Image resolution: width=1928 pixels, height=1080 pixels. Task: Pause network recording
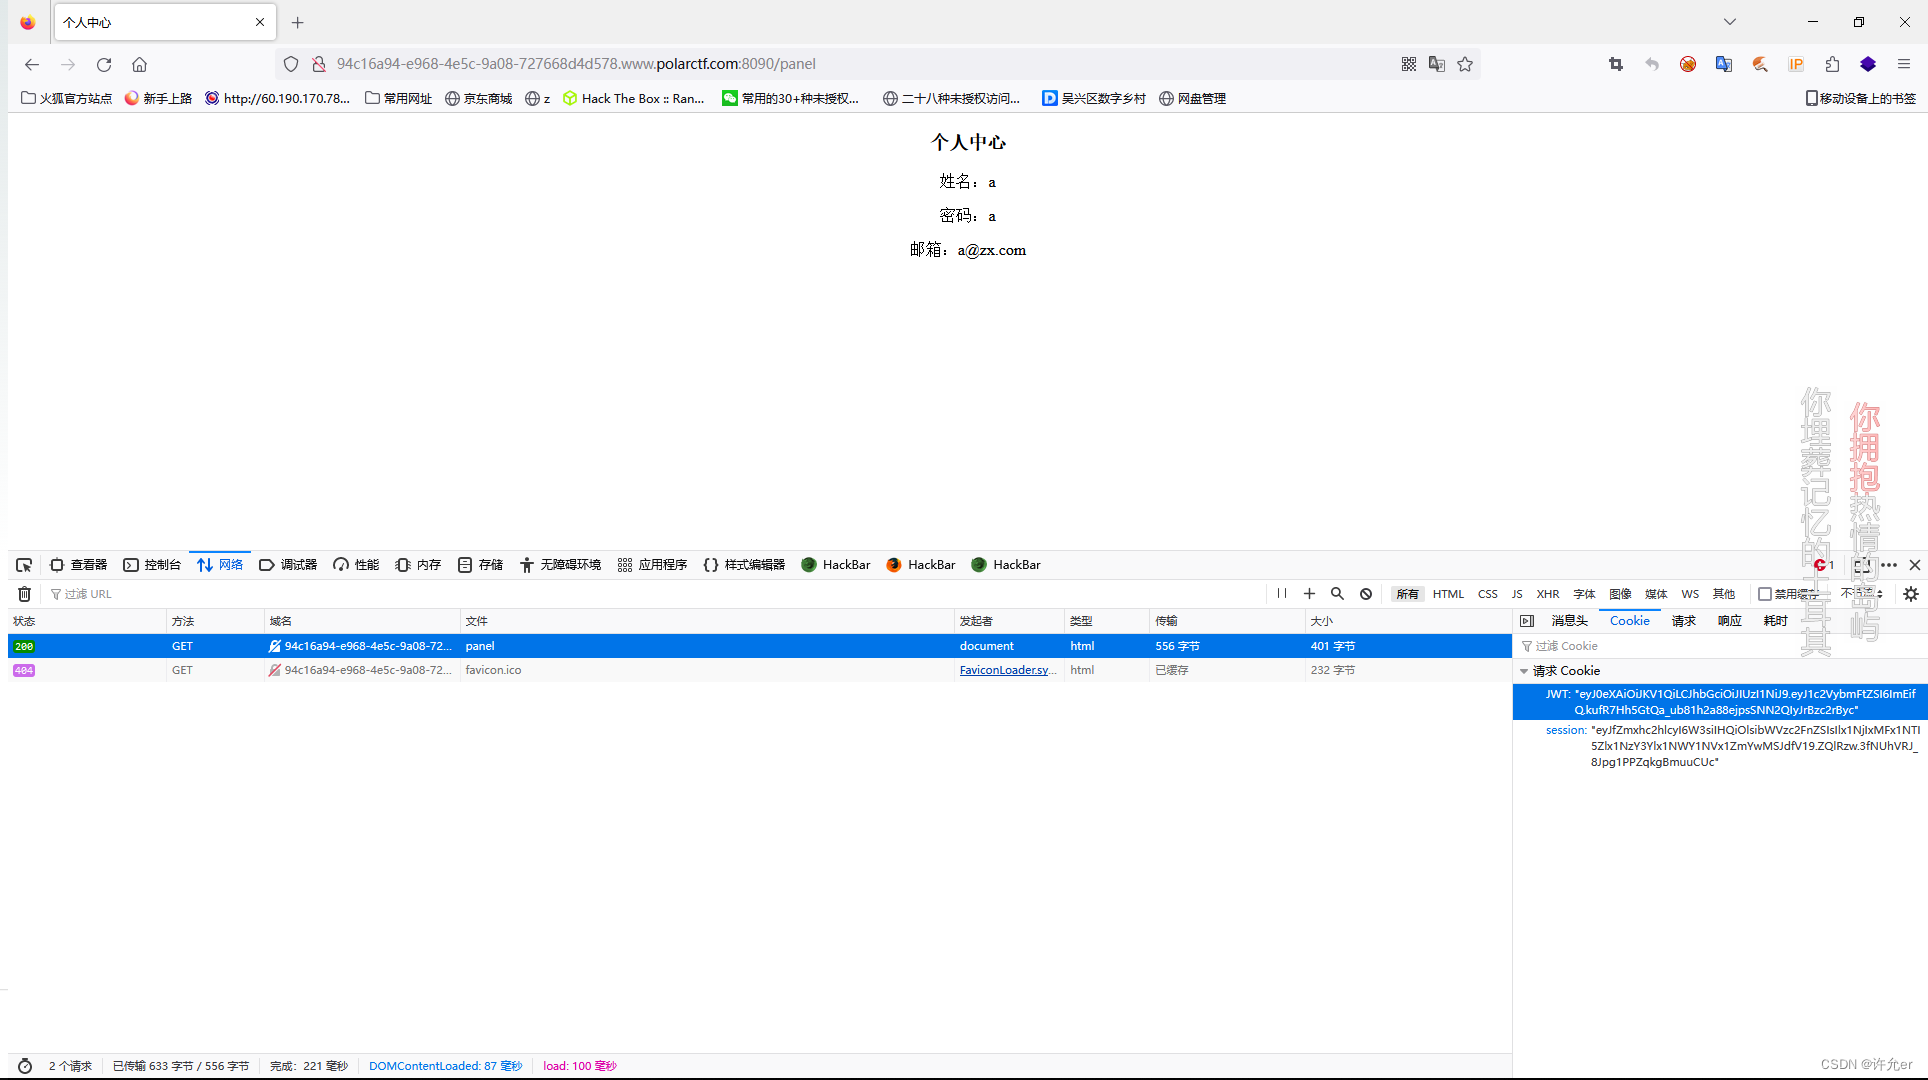tap(1281, 594)
